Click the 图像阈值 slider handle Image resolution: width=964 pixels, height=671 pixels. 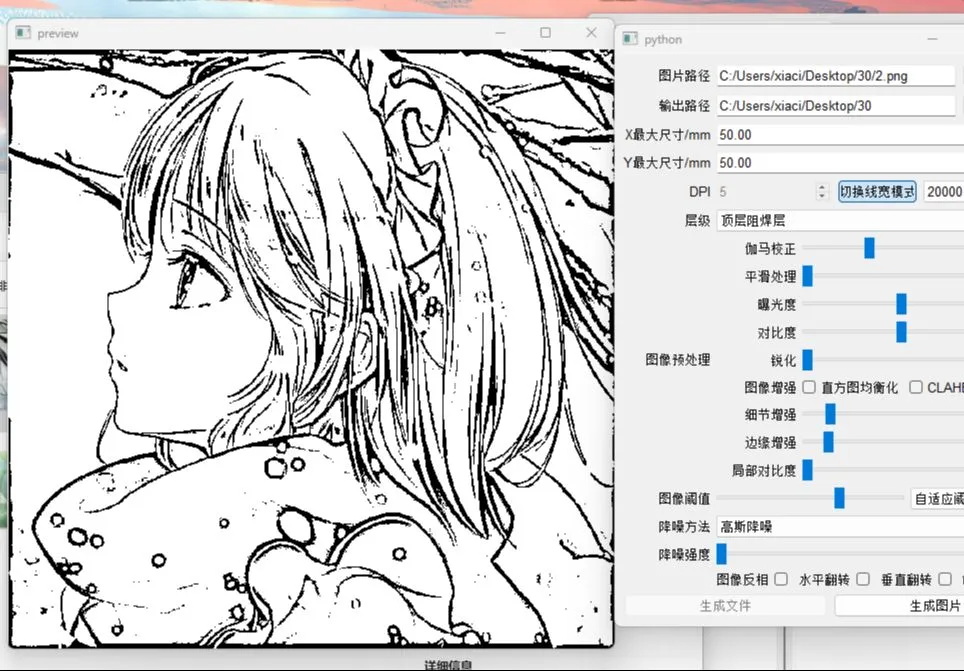click(x=839, y=498)
